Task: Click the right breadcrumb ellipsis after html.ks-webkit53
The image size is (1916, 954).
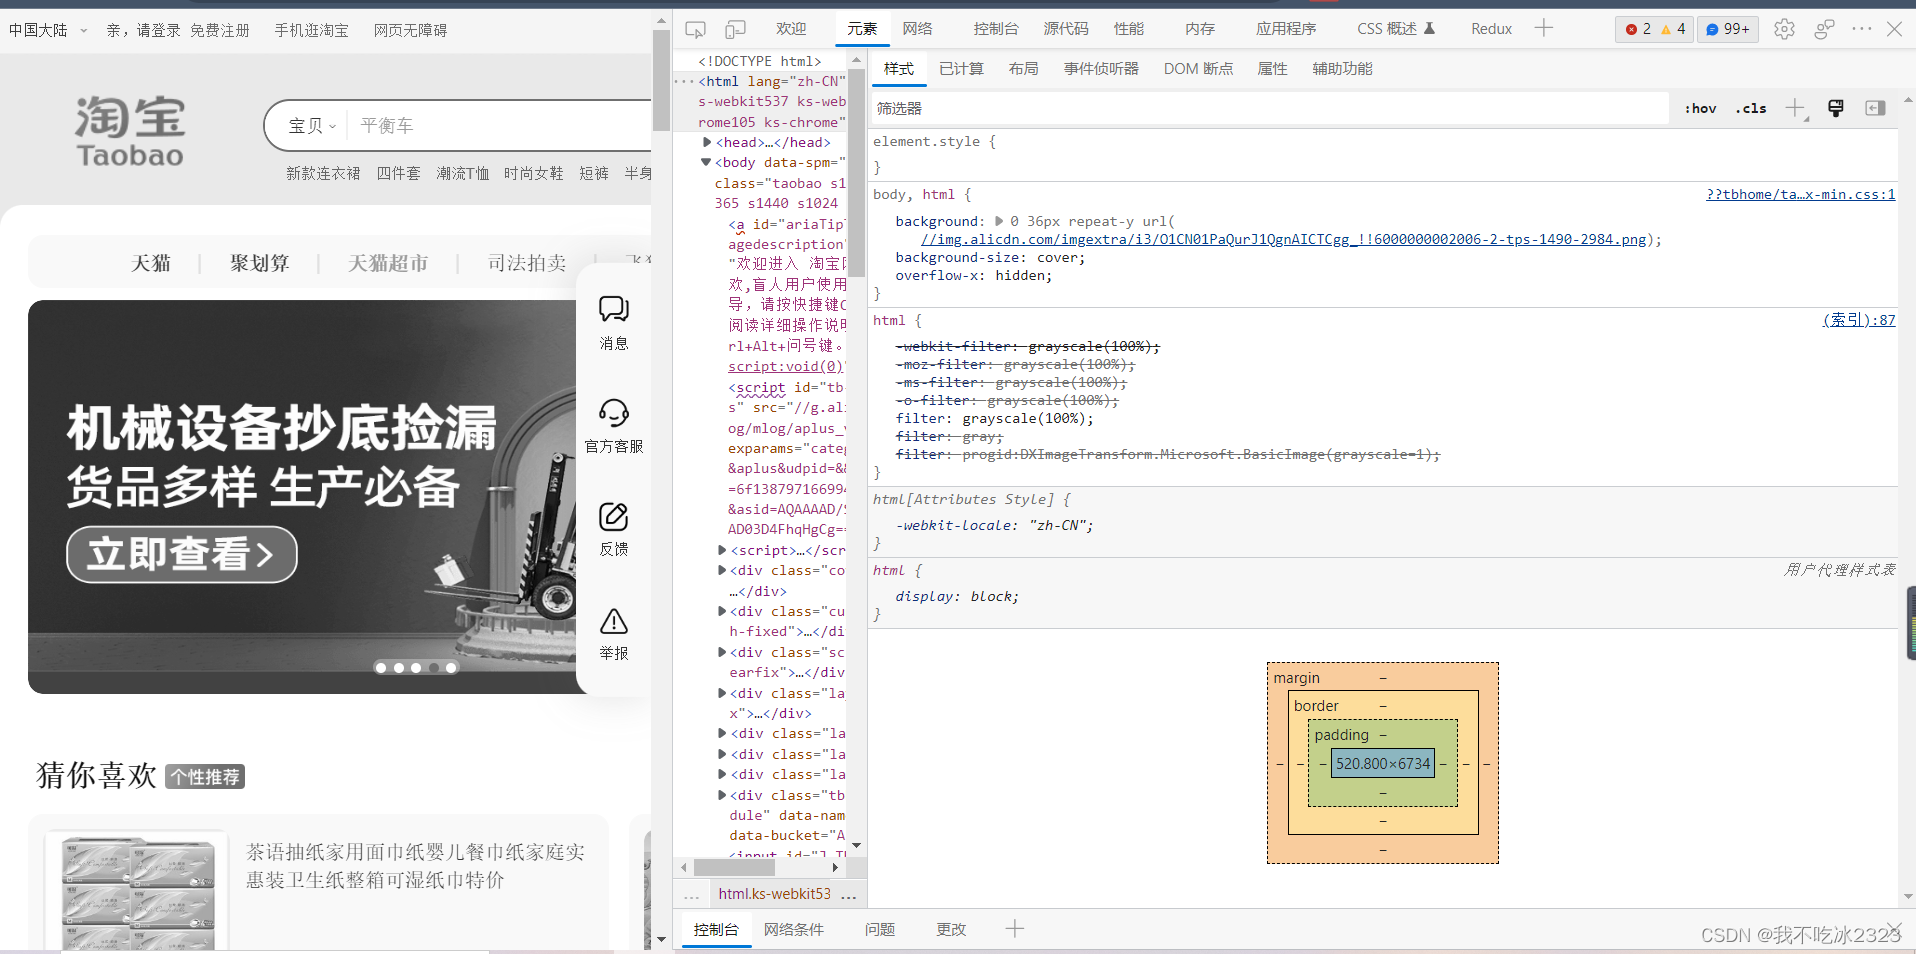Action: pyautogui.click(x=849, y=895)
